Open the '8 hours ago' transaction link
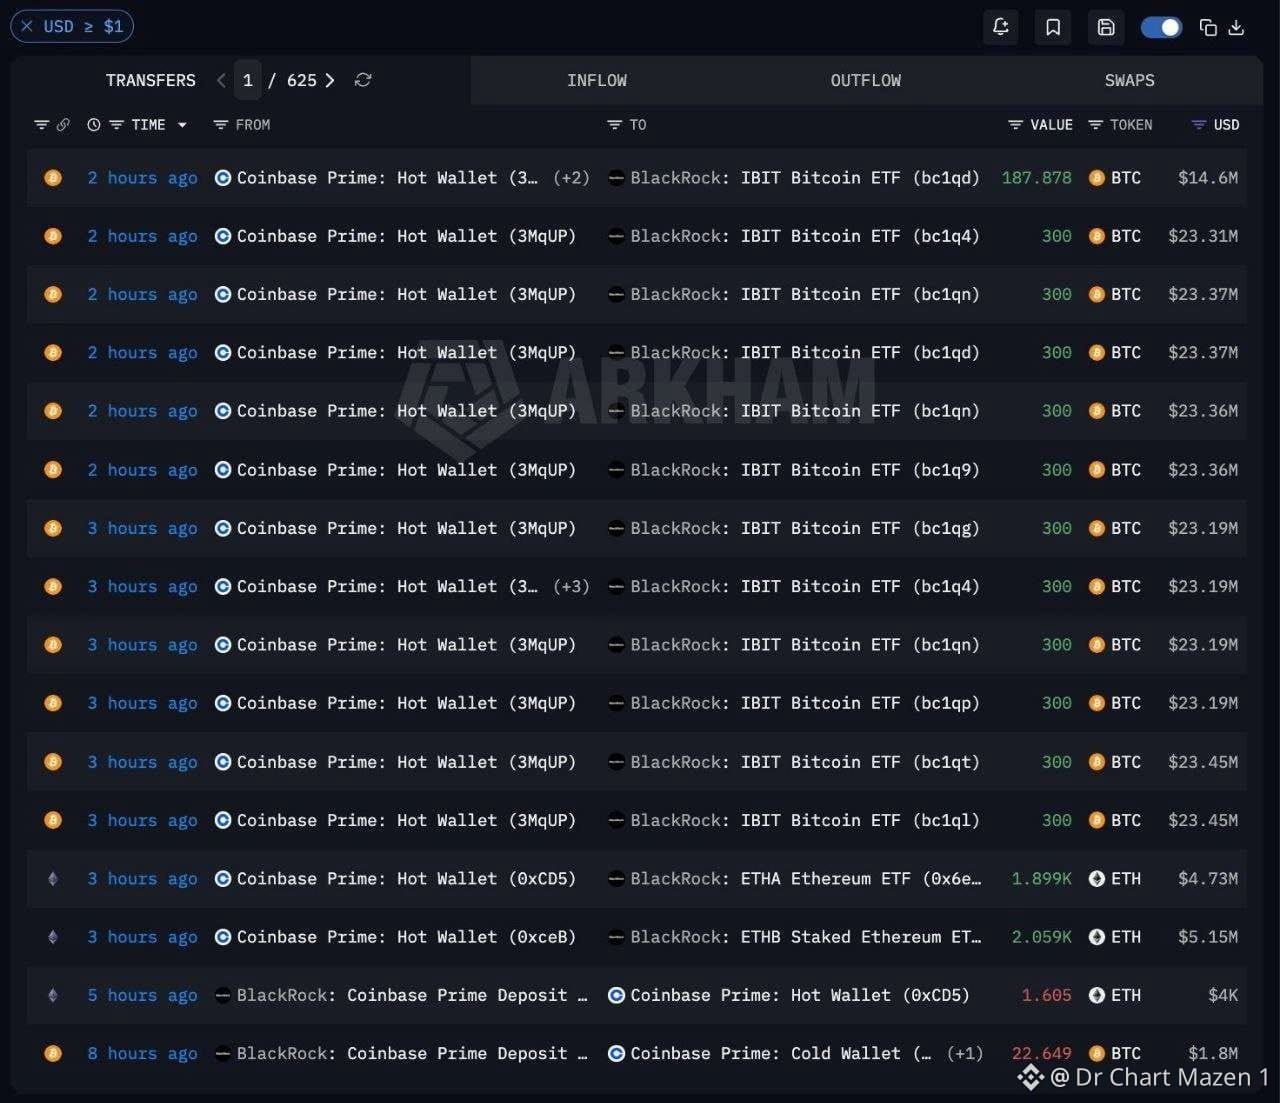Viewport: 1280px width, 1103px height. click(x=142, y=1053)
